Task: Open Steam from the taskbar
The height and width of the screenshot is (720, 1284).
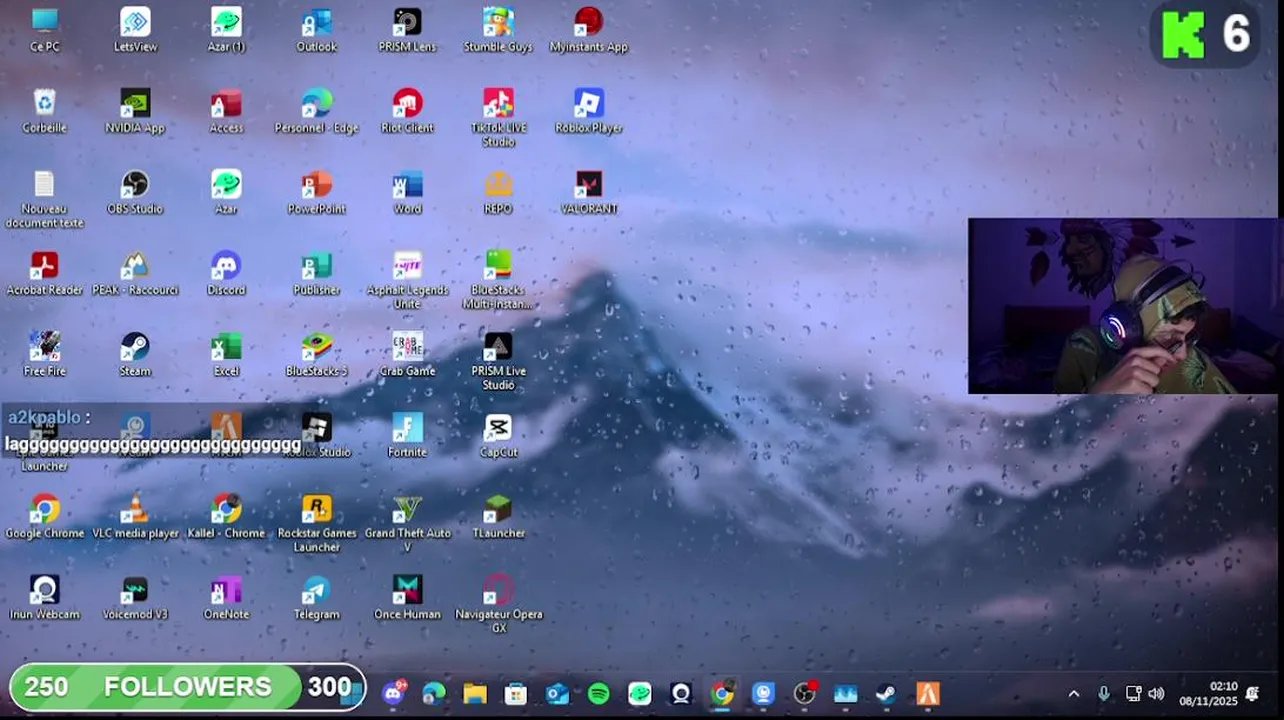Action: point(886,693)
